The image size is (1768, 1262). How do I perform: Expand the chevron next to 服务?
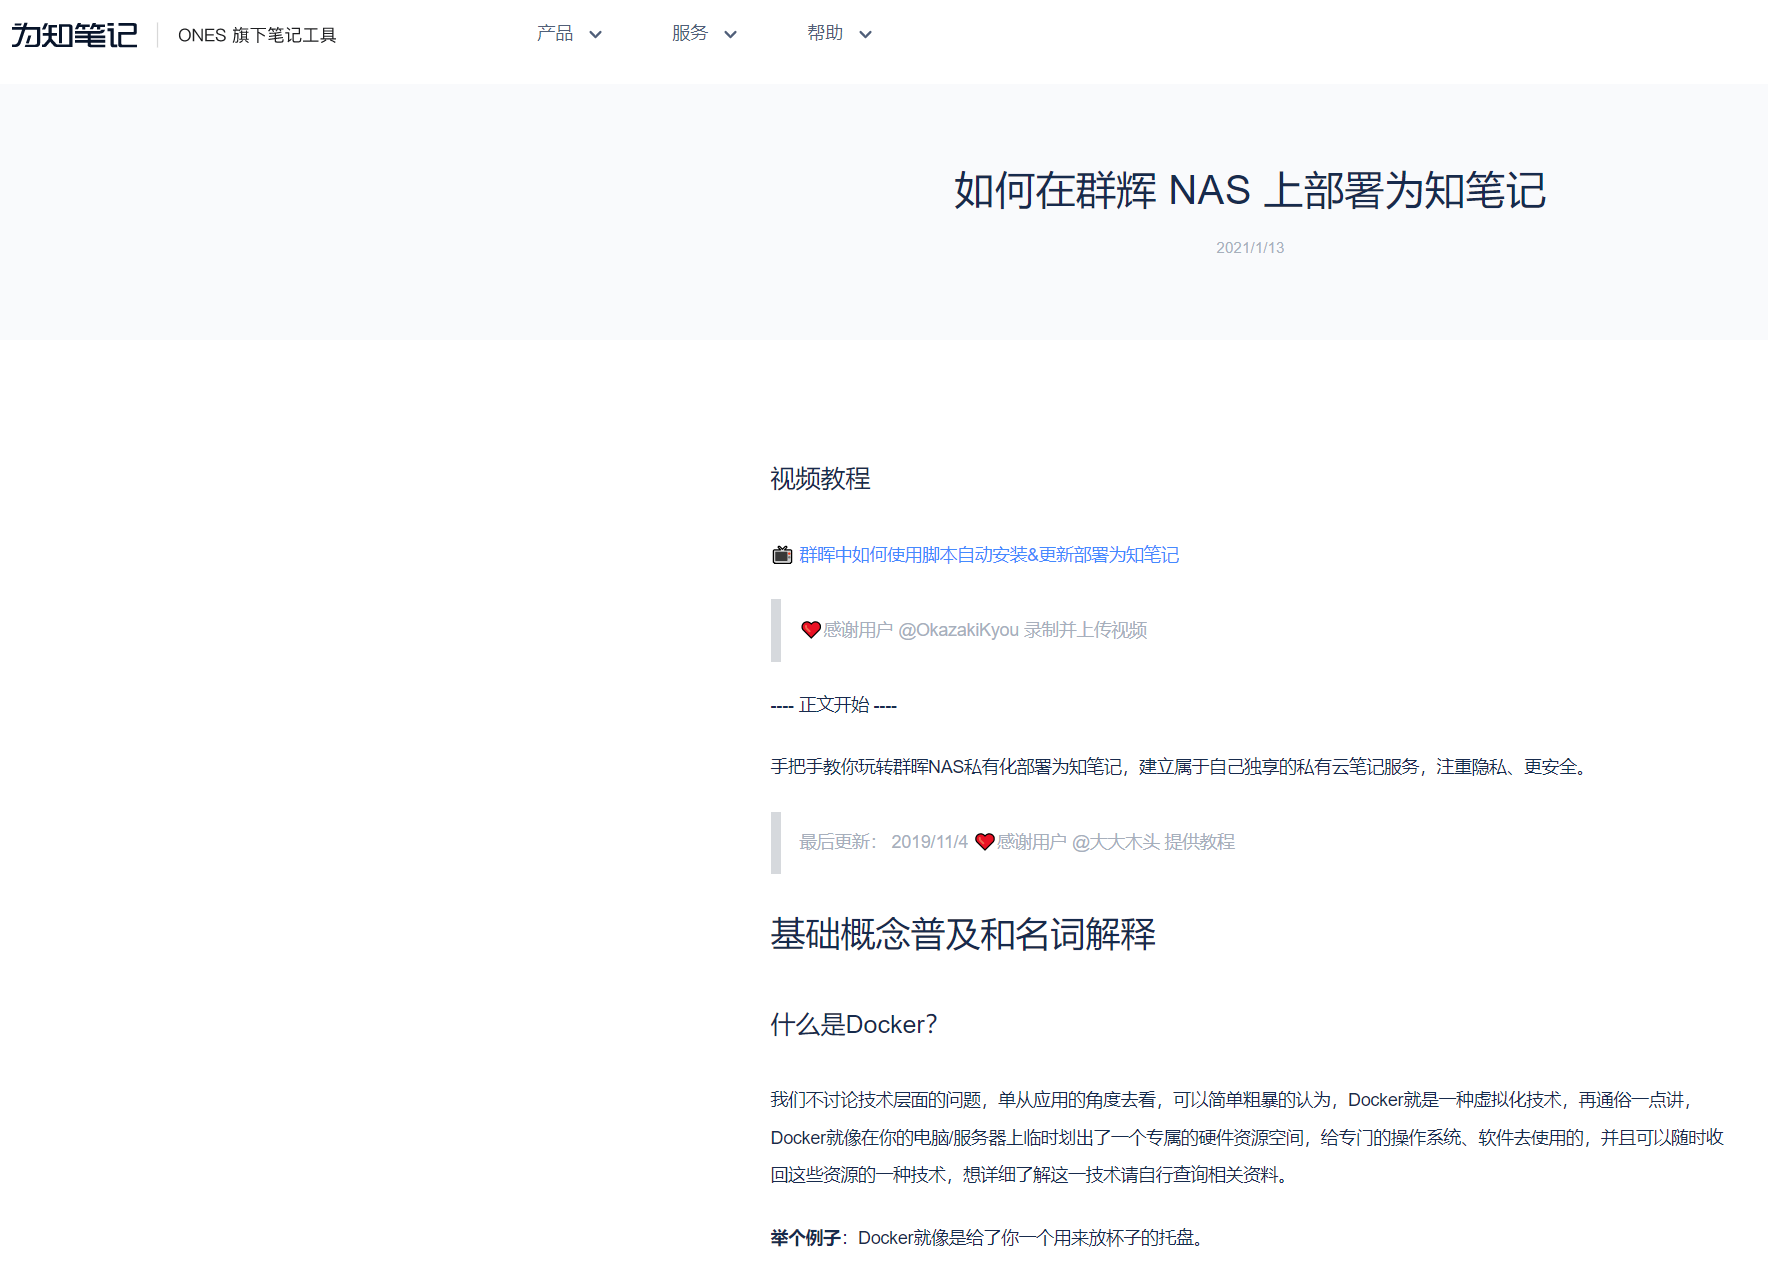730,34
